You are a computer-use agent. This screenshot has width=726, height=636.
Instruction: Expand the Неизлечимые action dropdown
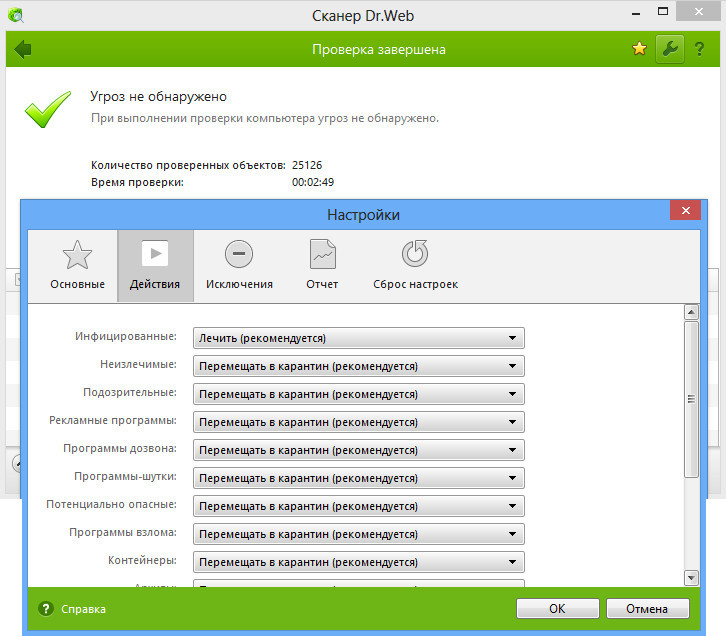(x=359, y=366)
